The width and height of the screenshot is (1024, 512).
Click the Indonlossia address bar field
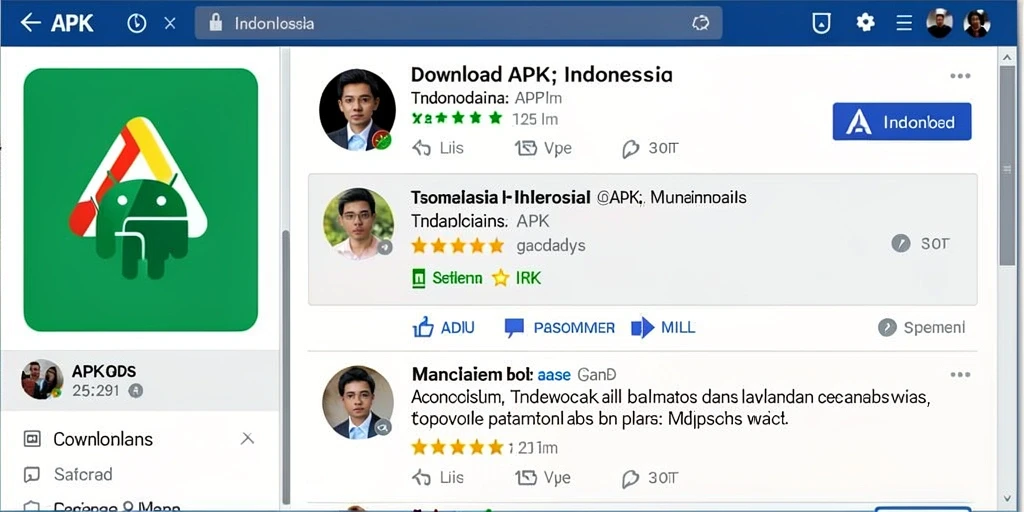pos(458,24)
